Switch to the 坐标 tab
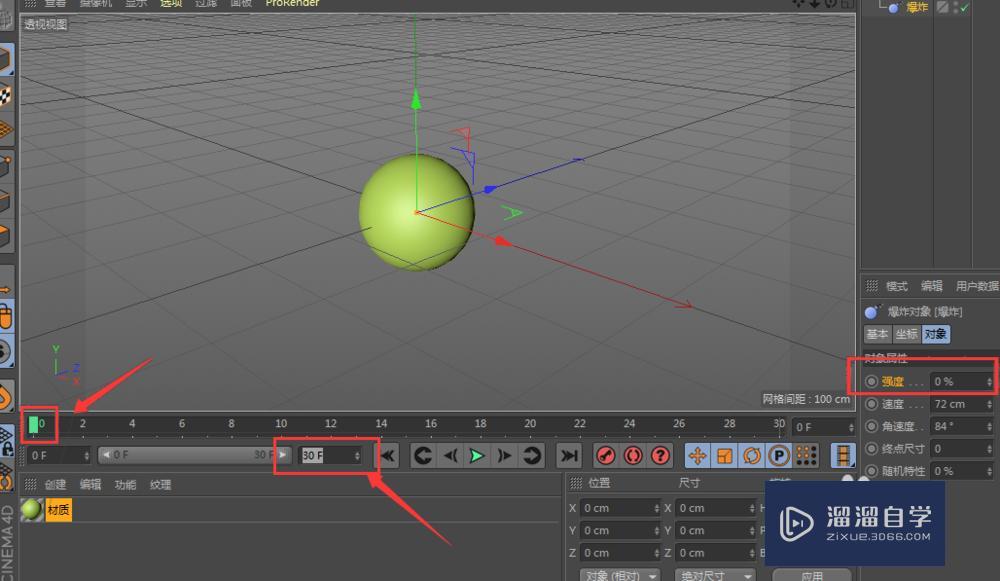Screen dimensions: 1000x581 click(x=906, y=334)
